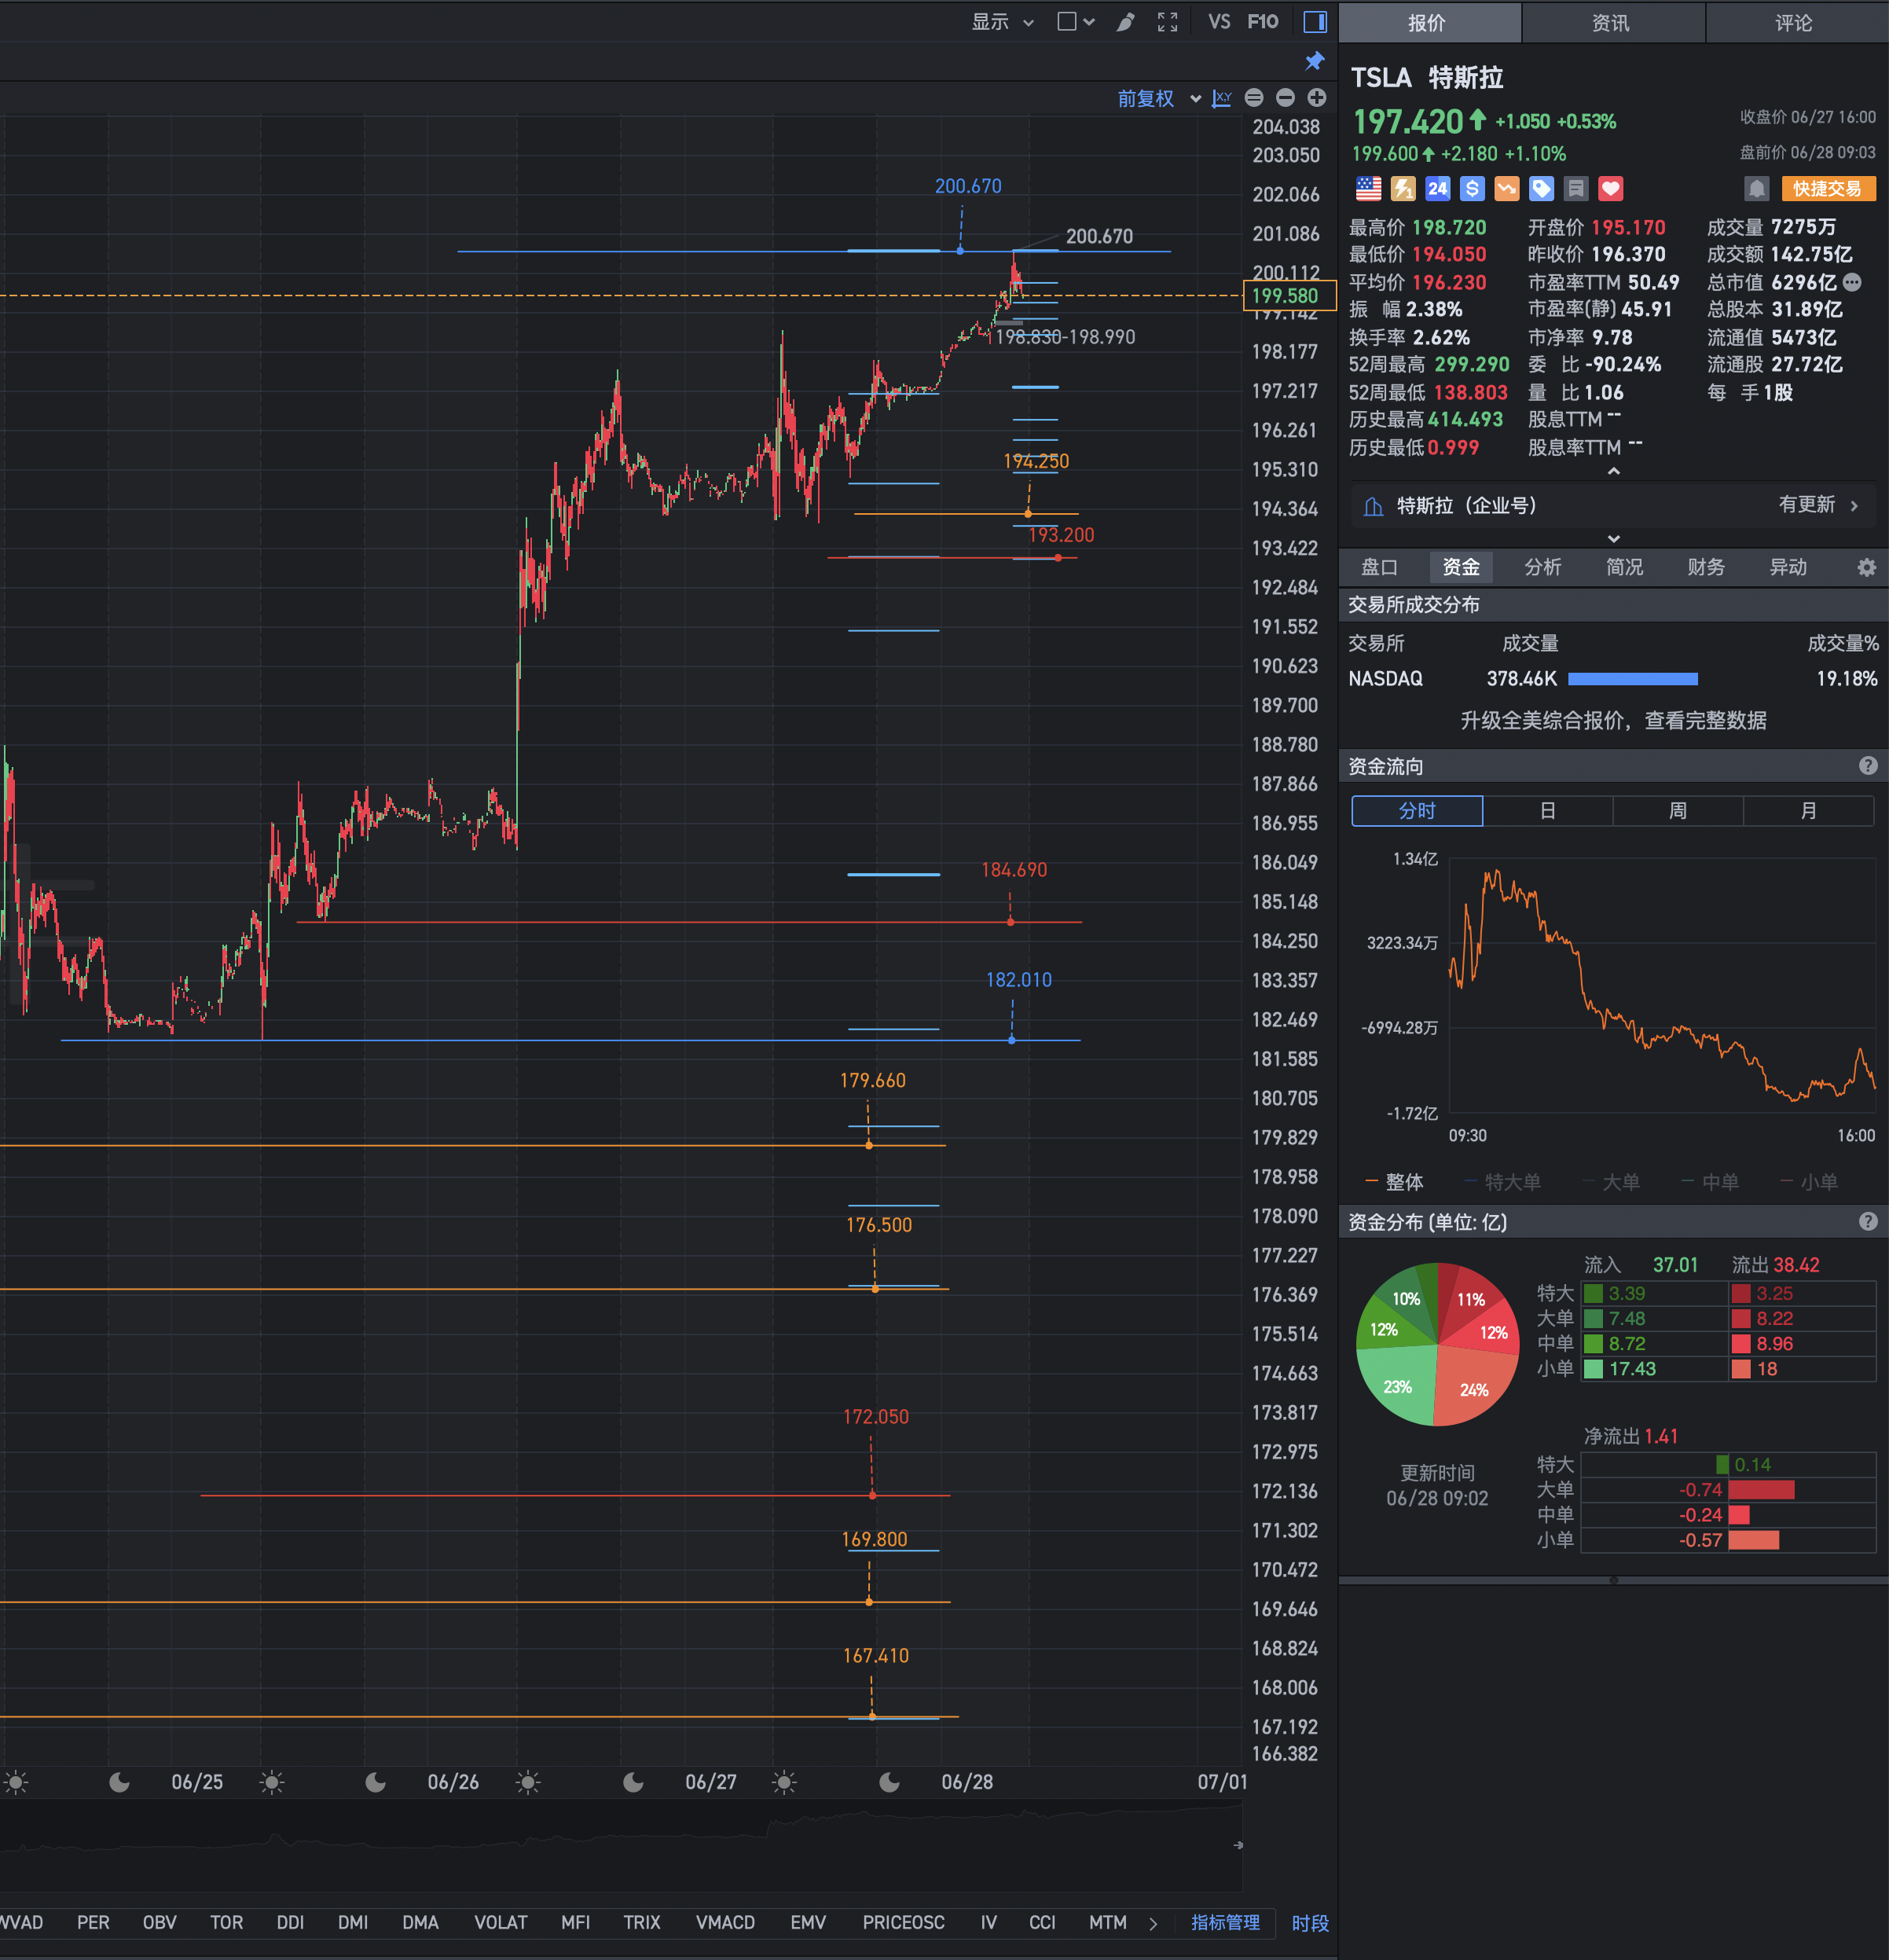This screenshot has width=1889, height=1960.
Task: Toggle the right sidebar panel icon
Action: [x=1315, y=22]
